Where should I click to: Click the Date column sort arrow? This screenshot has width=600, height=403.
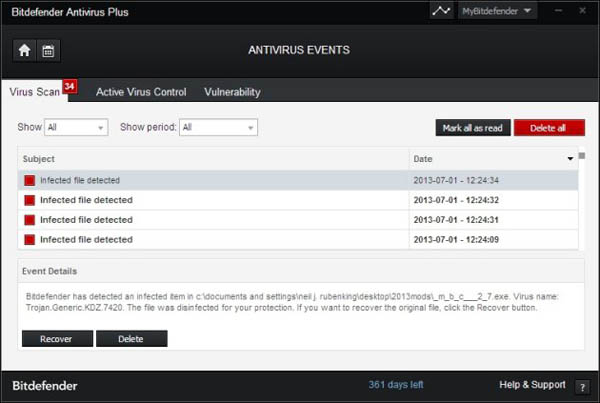tap(570, 159)
